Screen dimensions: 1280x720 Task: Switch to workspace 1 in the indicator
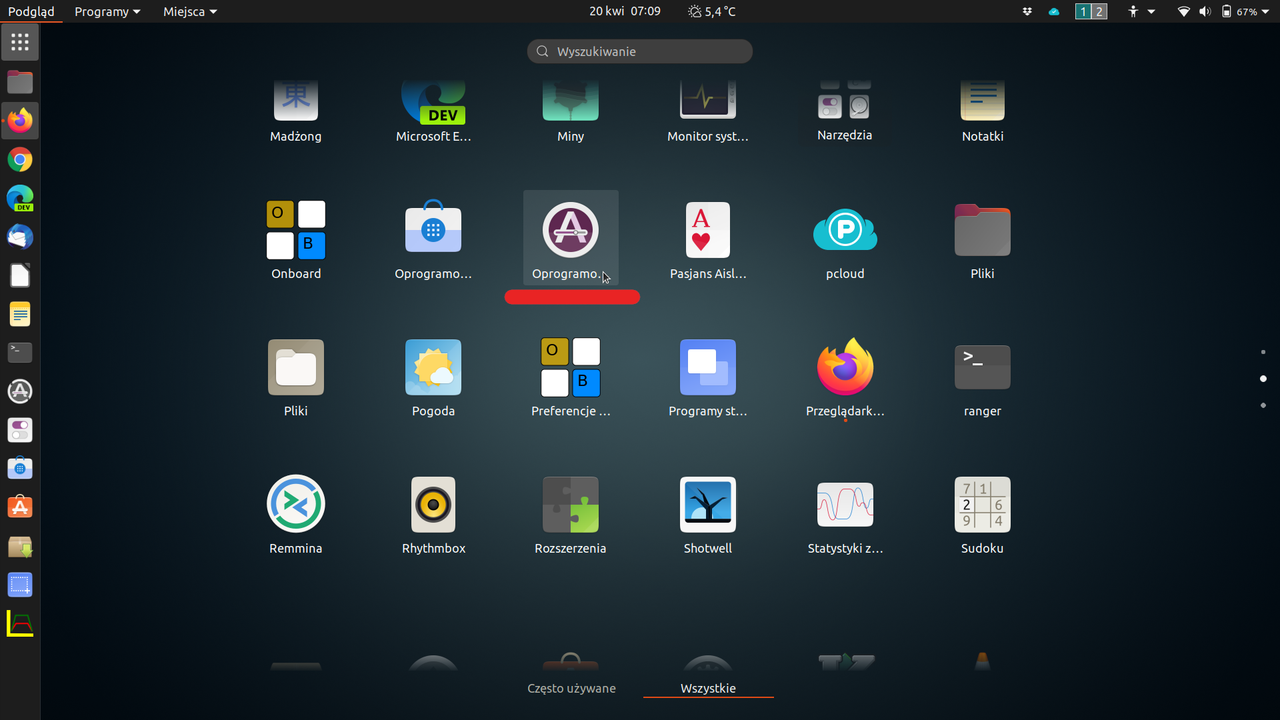click(x=1083, y=12)
